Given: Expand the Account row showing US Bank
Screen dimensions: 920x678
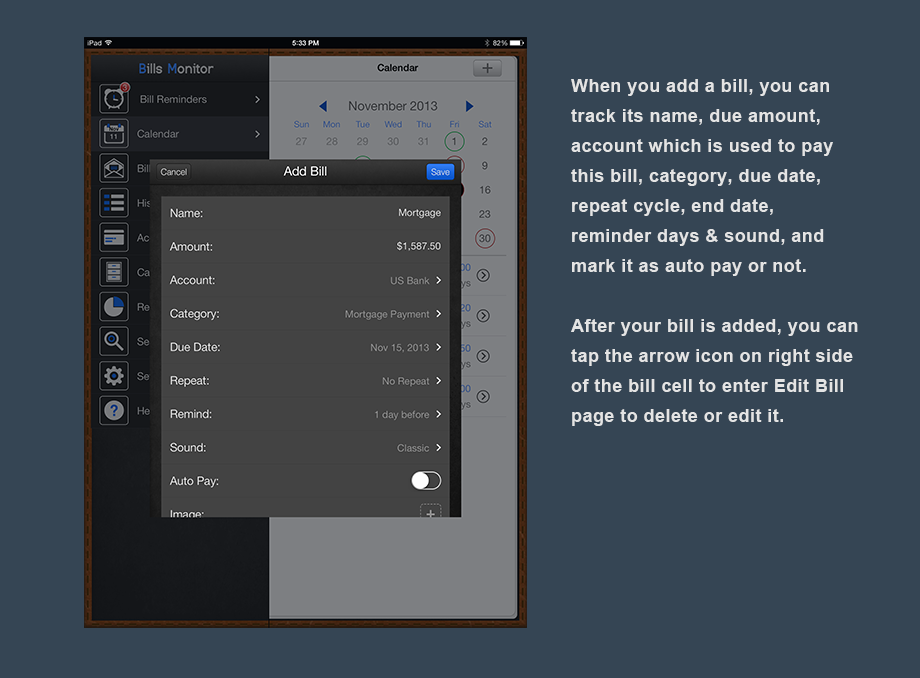Looking at the screenshot, I should [305, 281].
